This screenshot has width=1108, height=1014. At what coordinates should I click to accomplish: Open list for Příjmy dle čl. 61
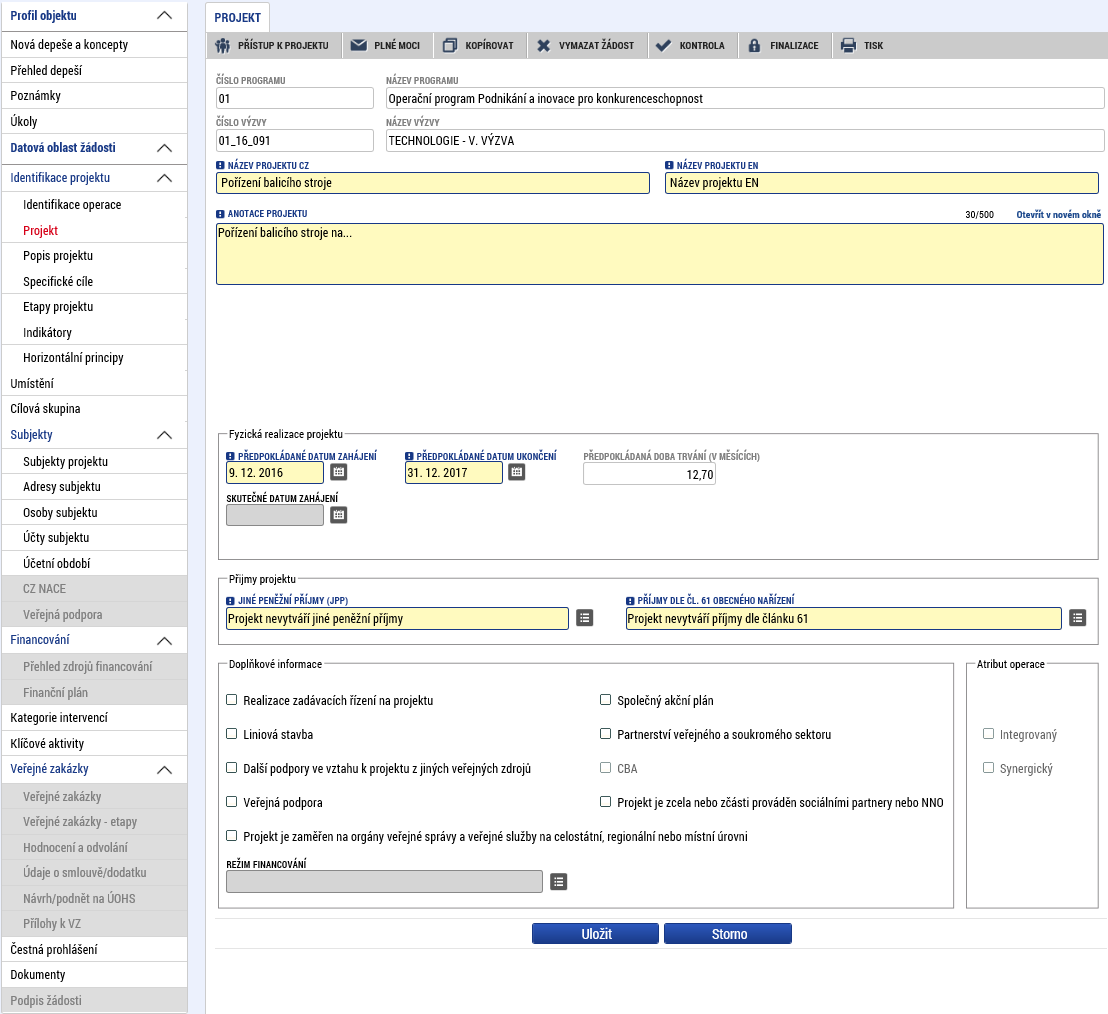point(1077,618)
